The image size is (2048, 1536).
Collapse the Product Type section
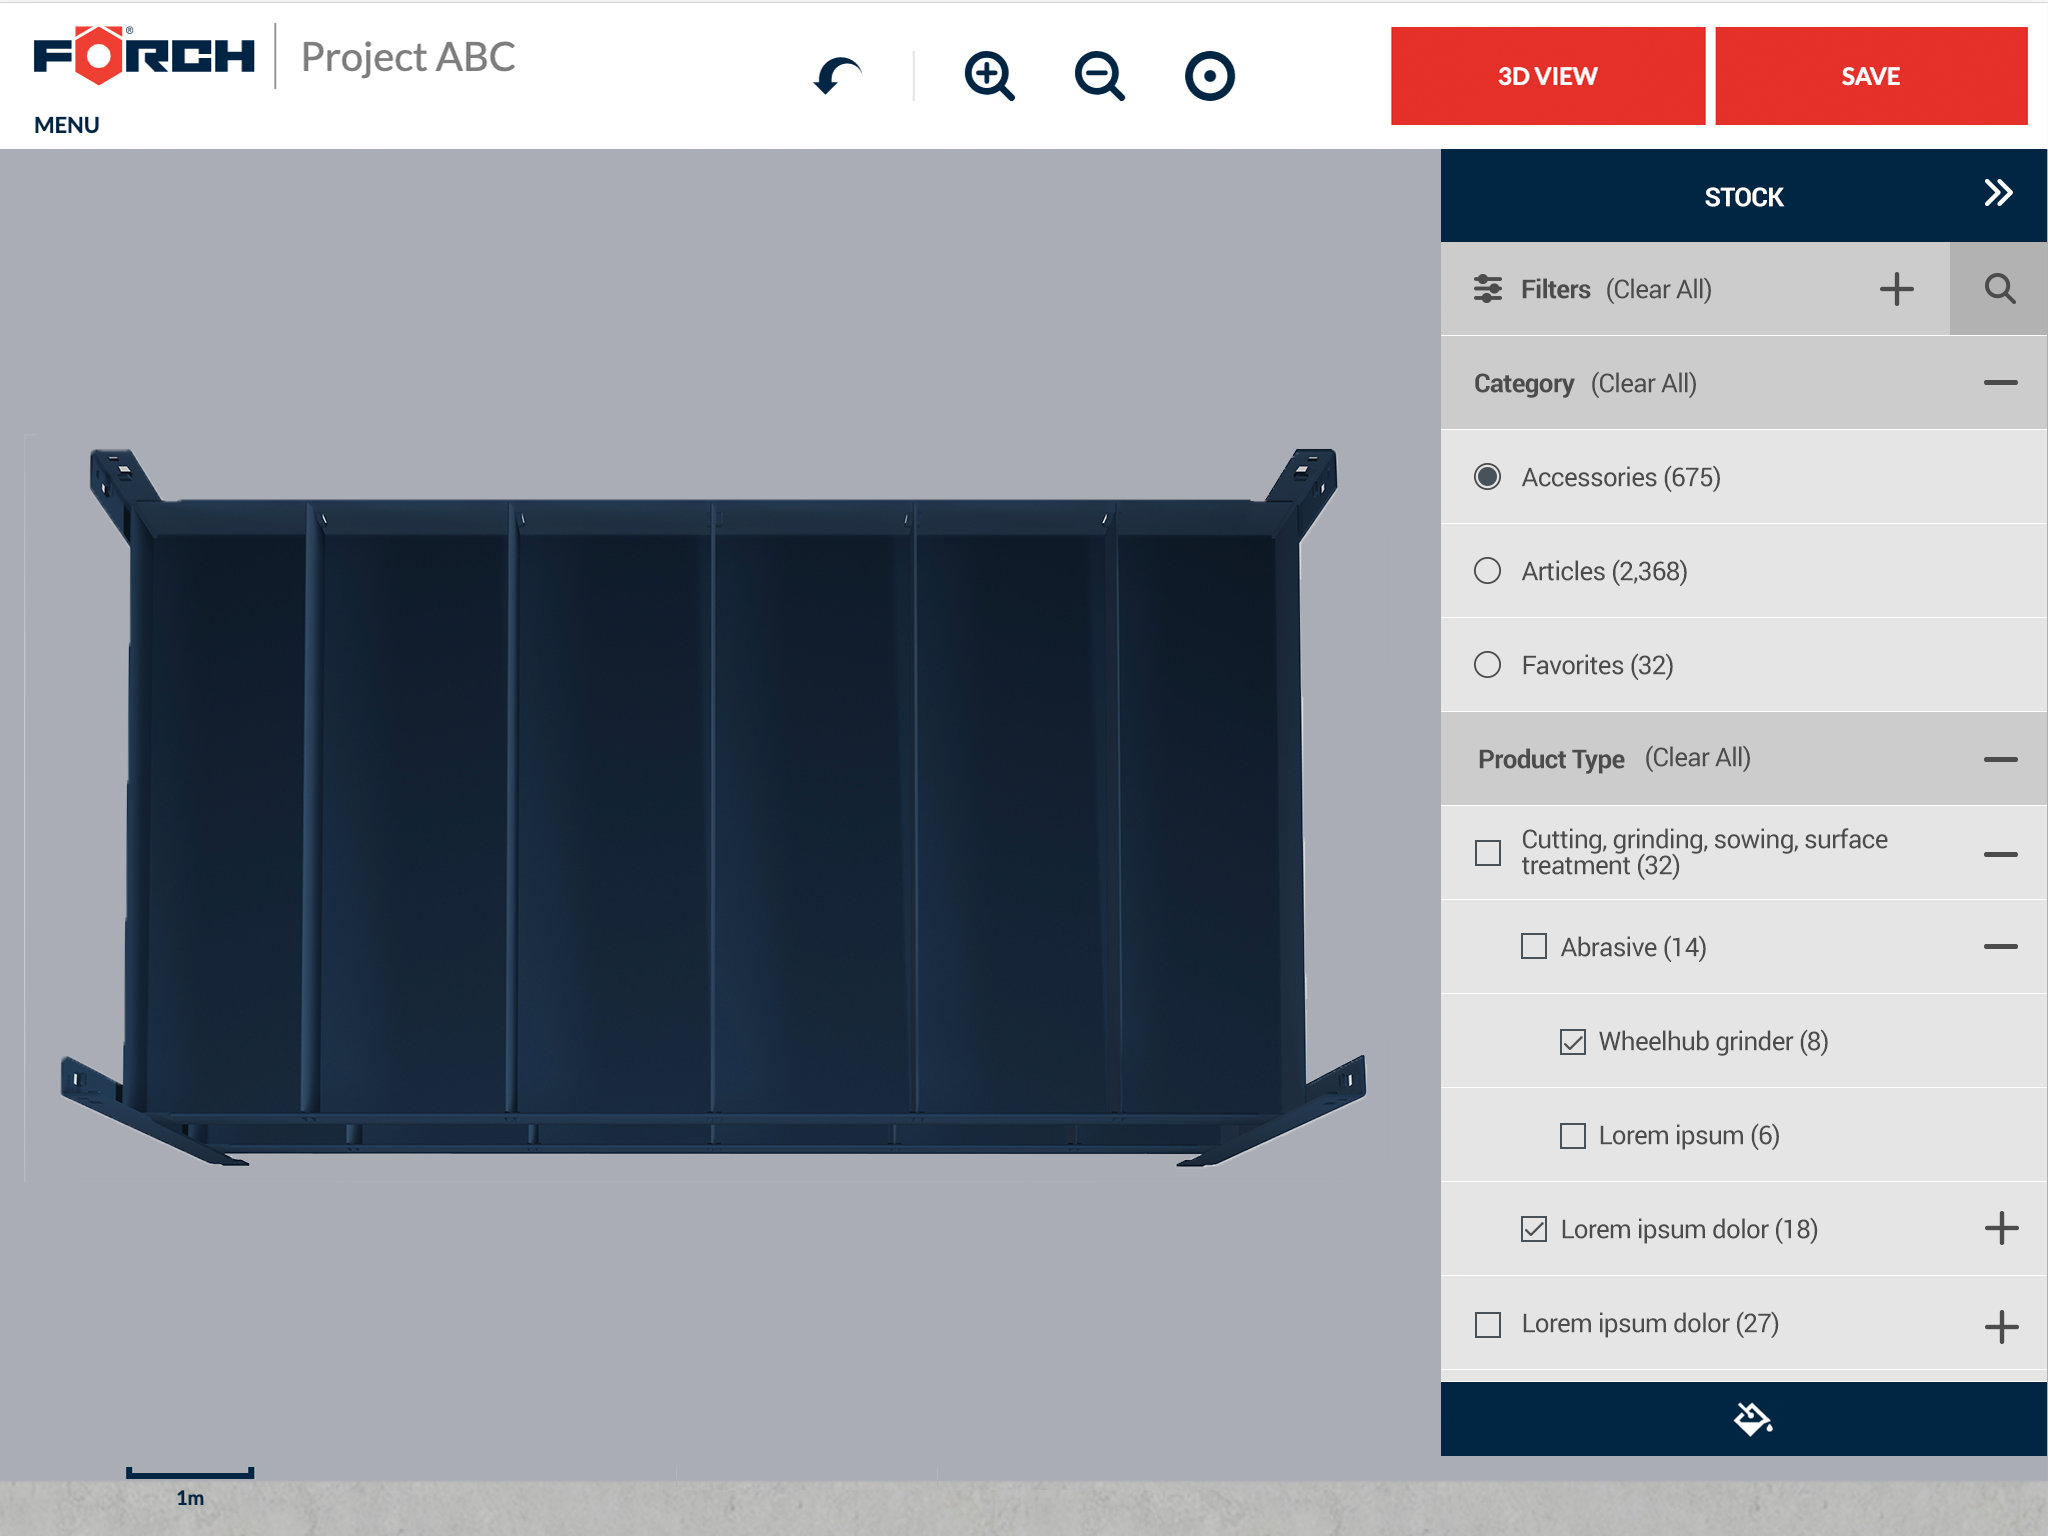(x=2000, y=759)
